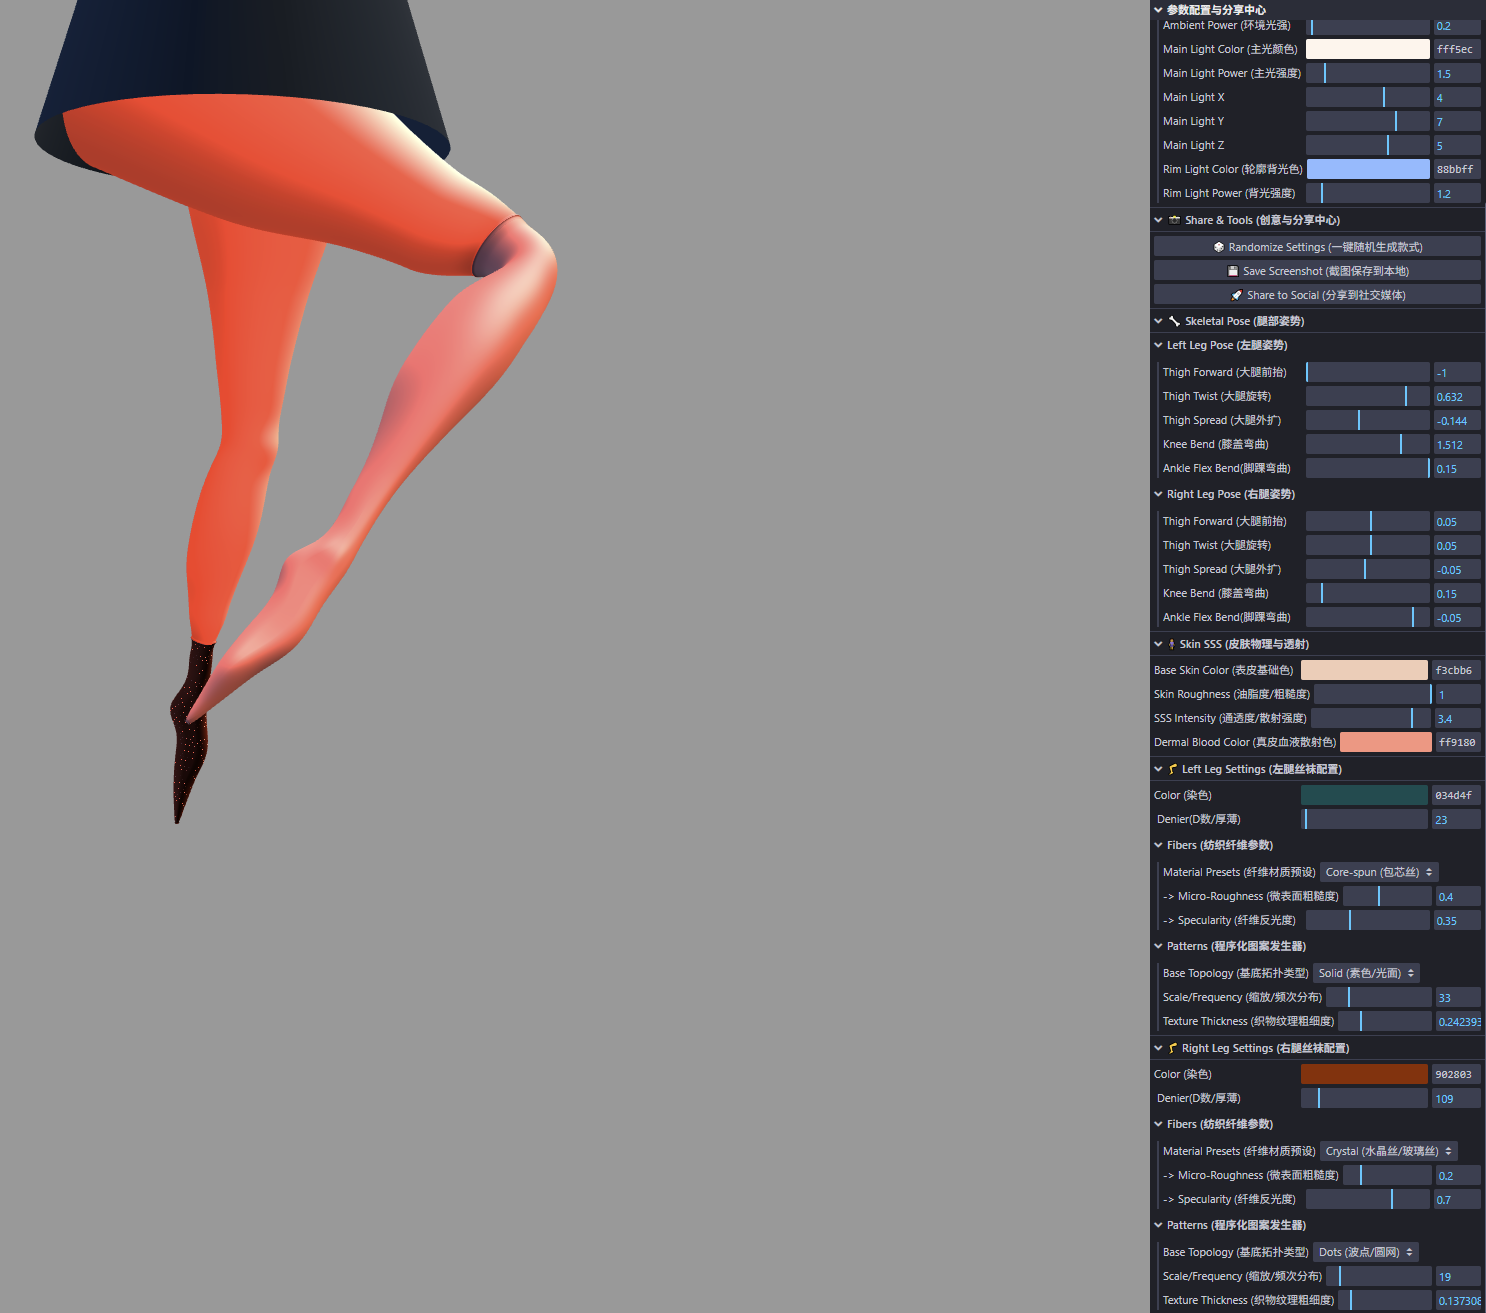Click Left Leg Settings Denier value 23

pyautogui.click(x=1456, y=819)
